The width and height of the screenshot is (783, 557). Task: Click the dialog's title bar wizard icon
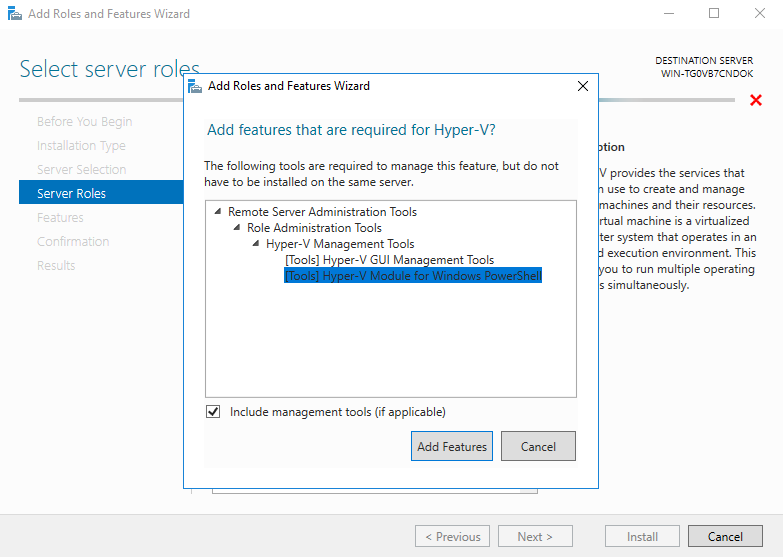click(196, 86)
